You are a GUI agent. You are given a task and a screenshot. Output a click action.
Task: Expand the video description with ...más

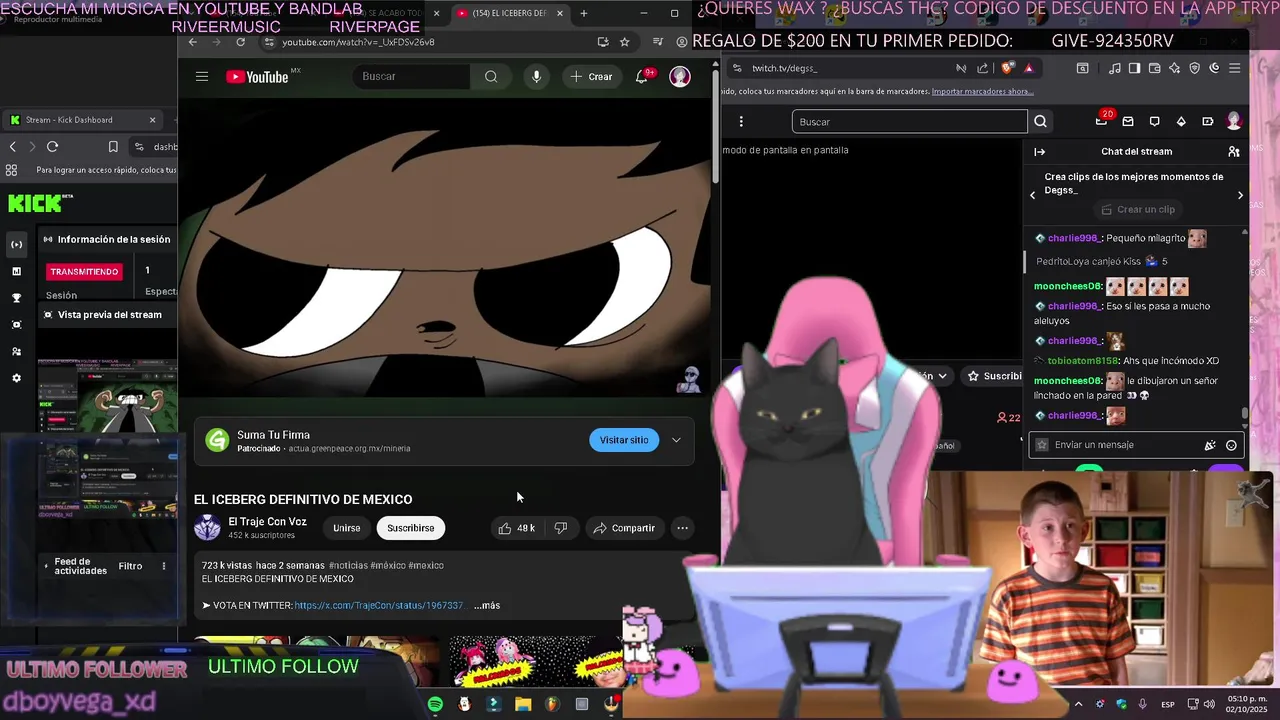click(487, 605)
